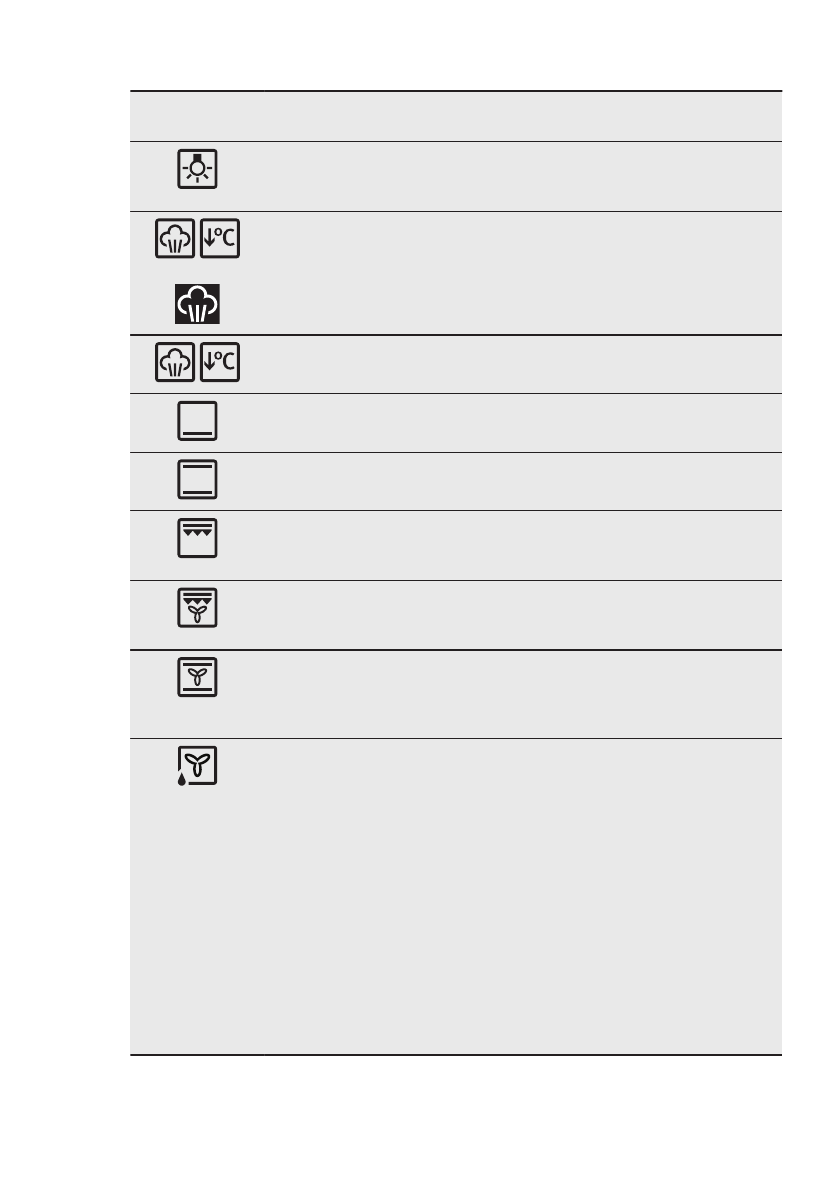Click the °C icon in the row above bottom heat
The width and height of the screenshot is (839, 1191).
coord(221,362)
